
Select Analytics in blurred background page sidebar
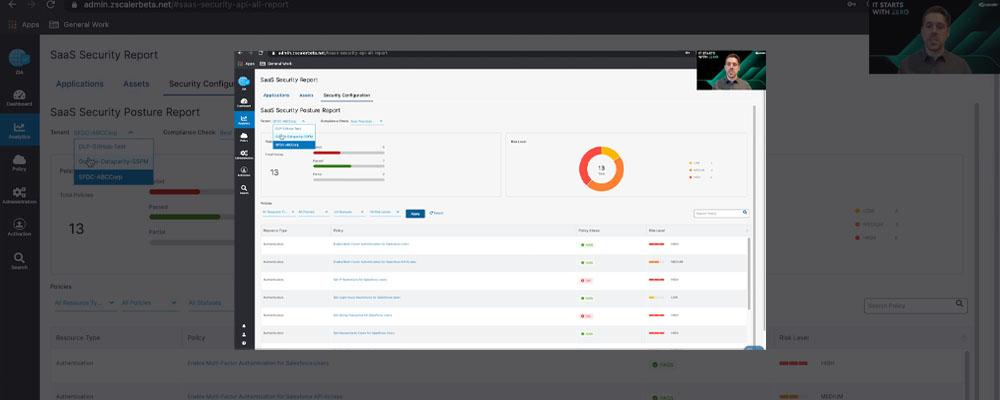[x=19, y=130]
